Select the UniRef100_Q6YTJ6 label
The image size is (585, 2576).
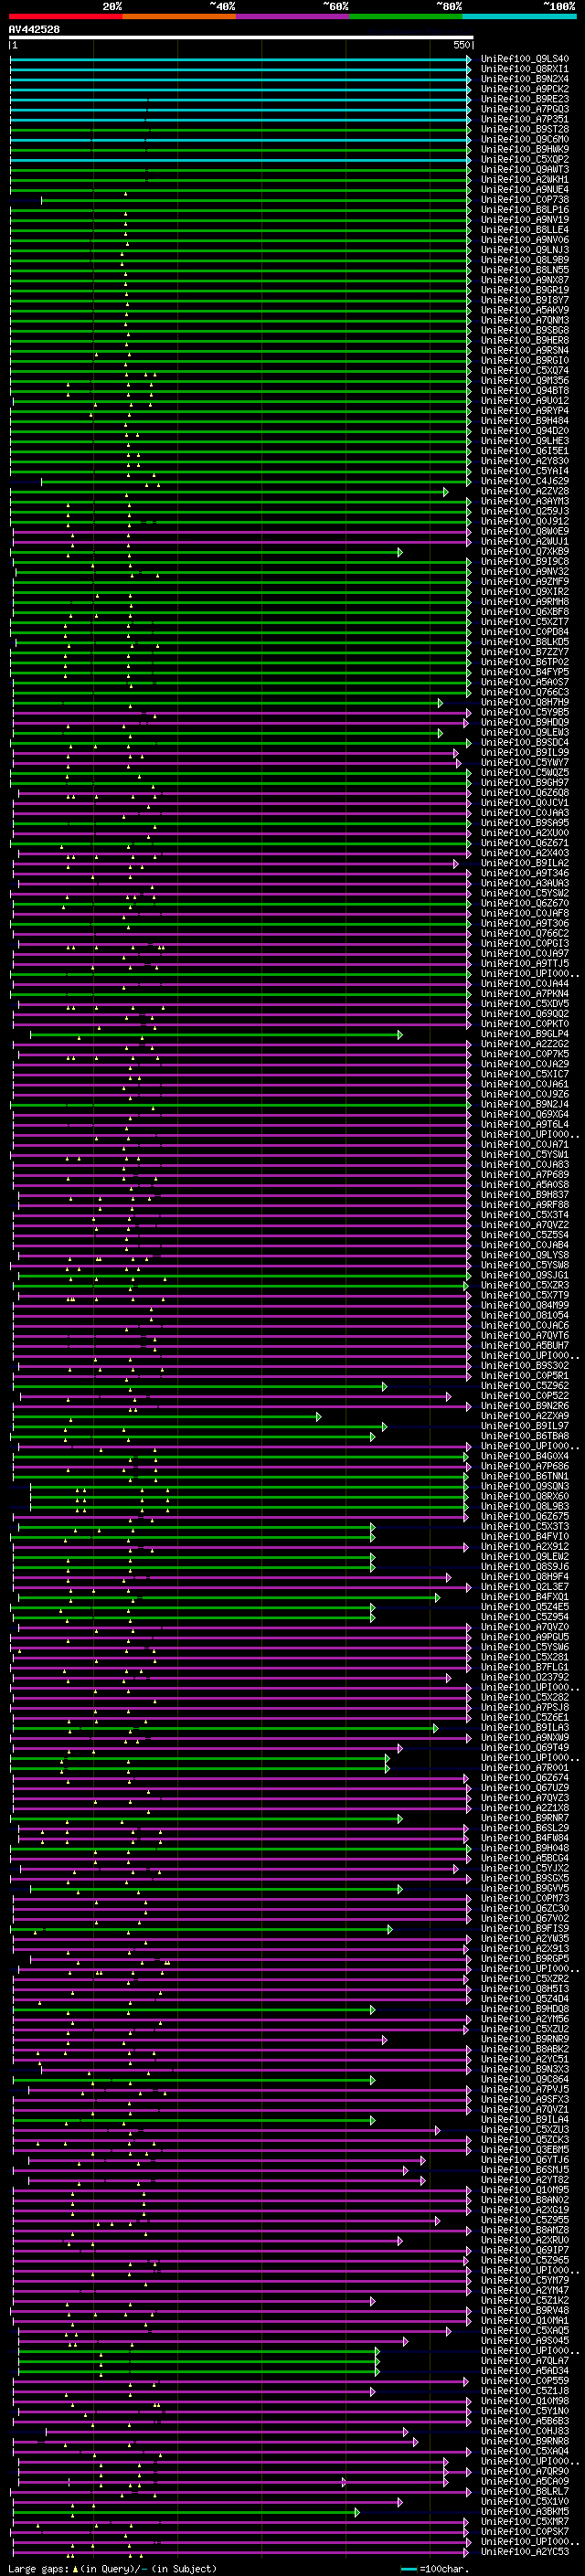tap(525, 2160)
